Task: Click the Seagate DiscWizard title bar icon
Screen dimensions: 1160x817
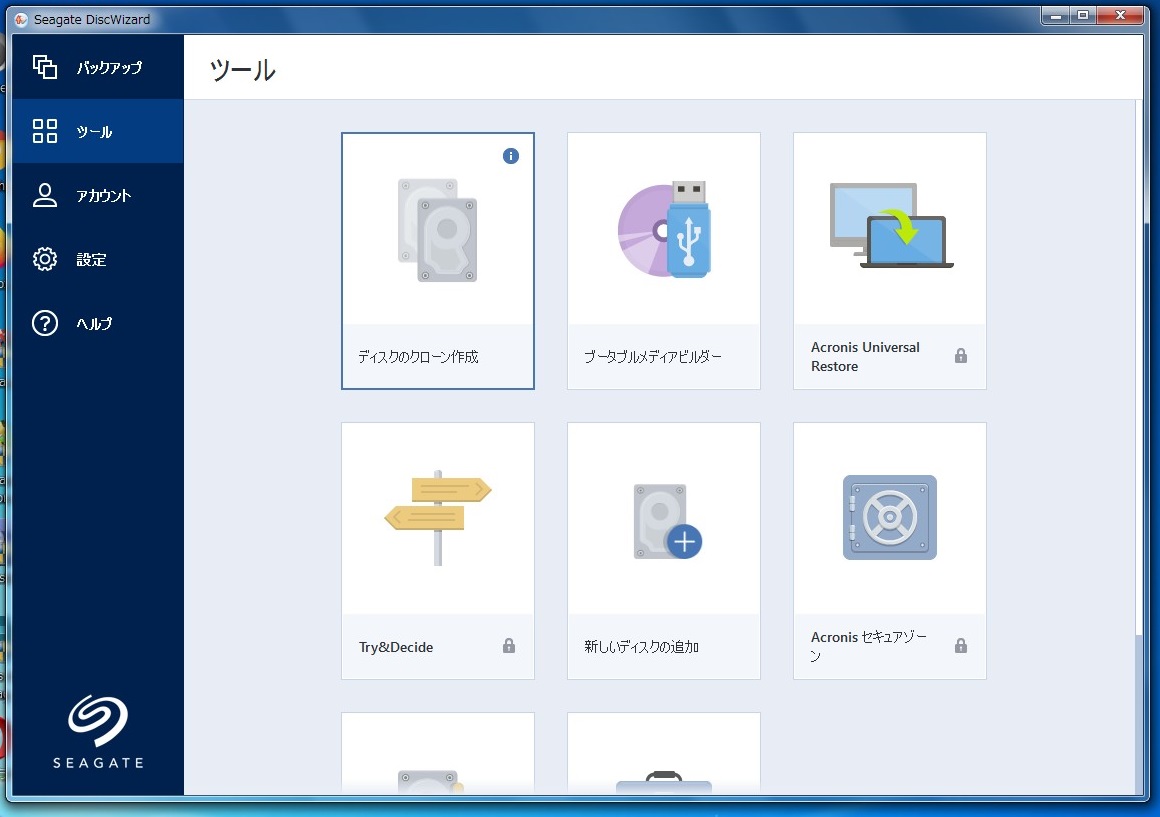Action: pyautogui.click(x=21, y=19)
